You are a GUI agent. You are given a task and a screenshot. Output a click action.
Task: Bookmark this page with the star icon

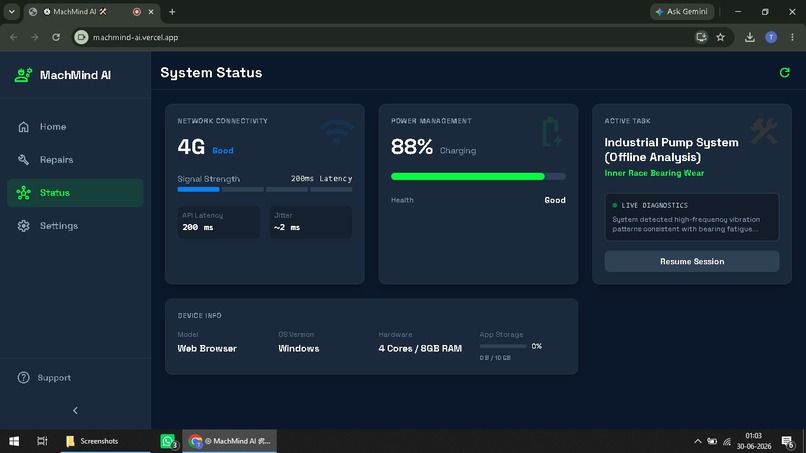tap(721, 37)
